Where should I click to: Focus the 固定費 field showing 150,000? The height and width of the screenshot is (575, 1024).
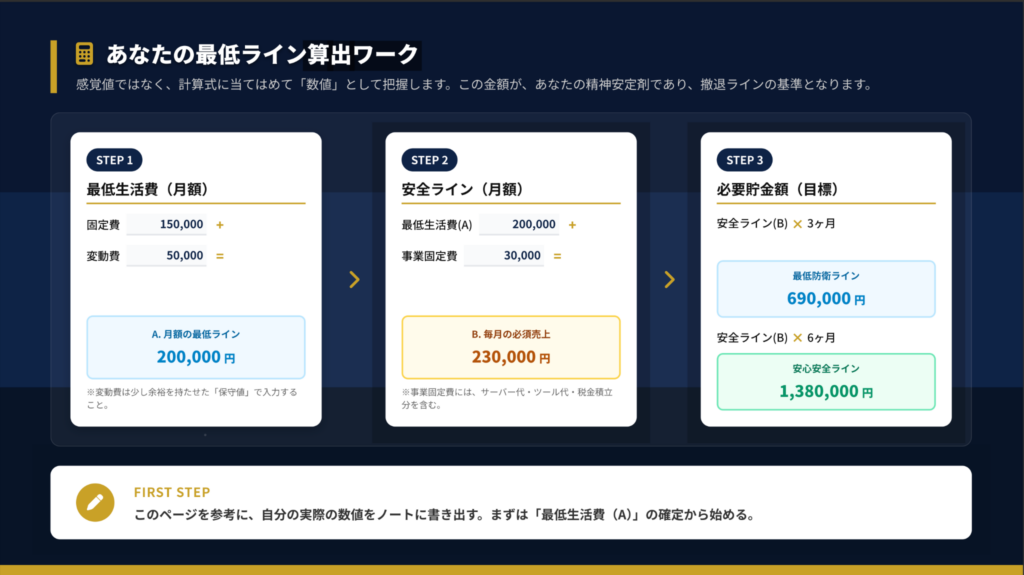point(166,224)
